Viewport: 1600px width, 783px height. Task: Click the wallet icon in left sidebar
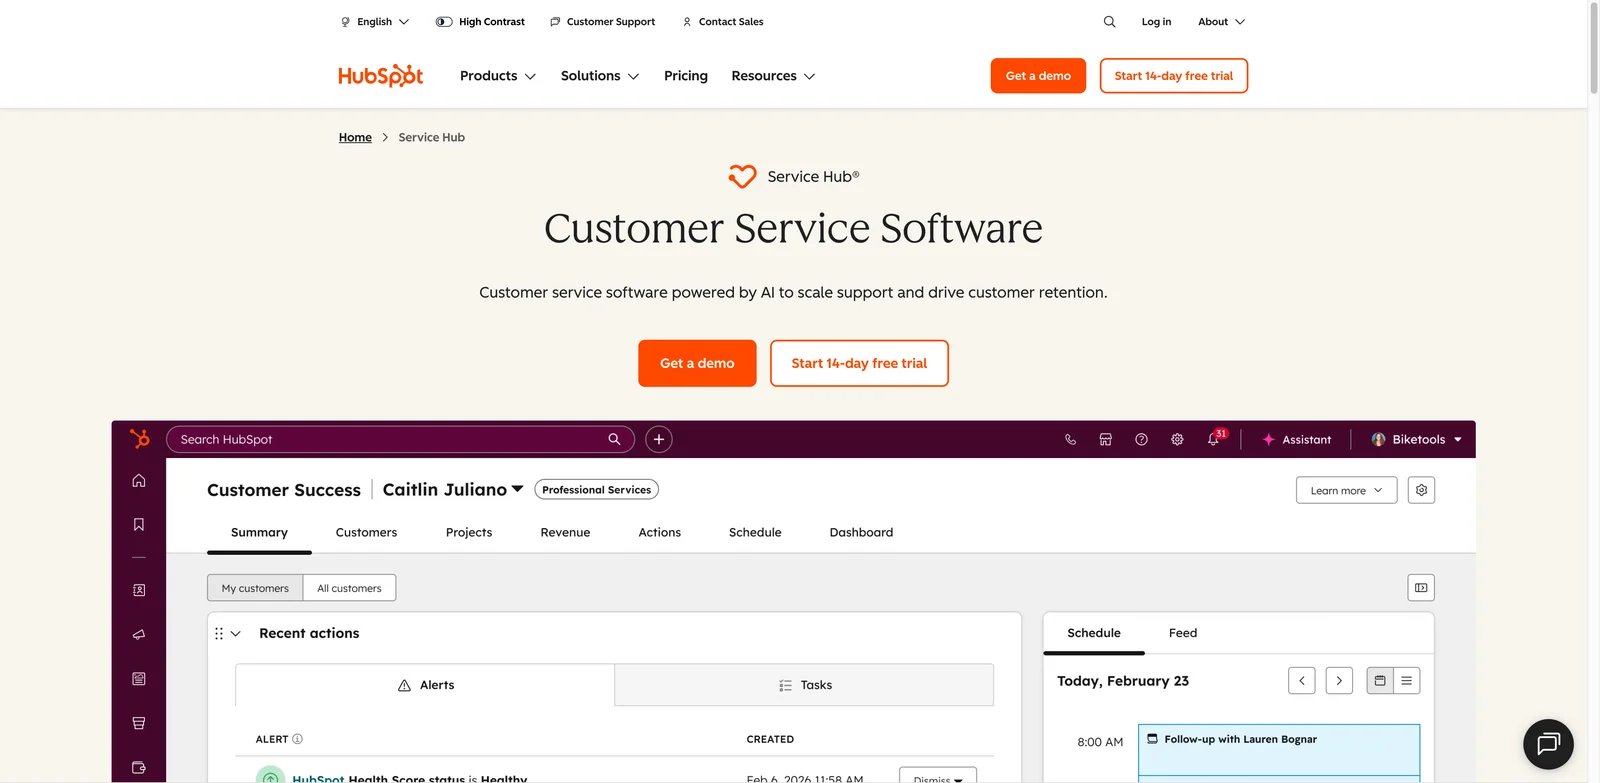[139, 767]
